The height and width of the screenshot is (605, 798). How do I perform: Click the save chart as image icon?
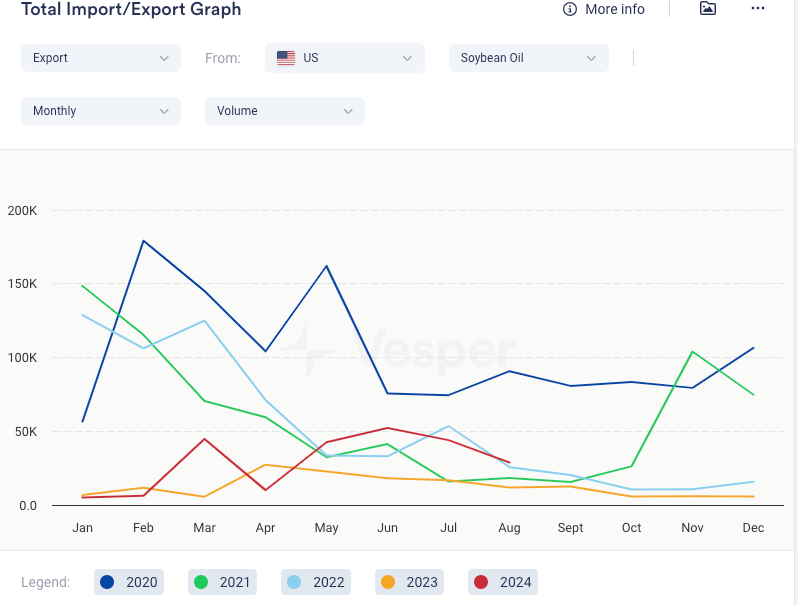708,9
